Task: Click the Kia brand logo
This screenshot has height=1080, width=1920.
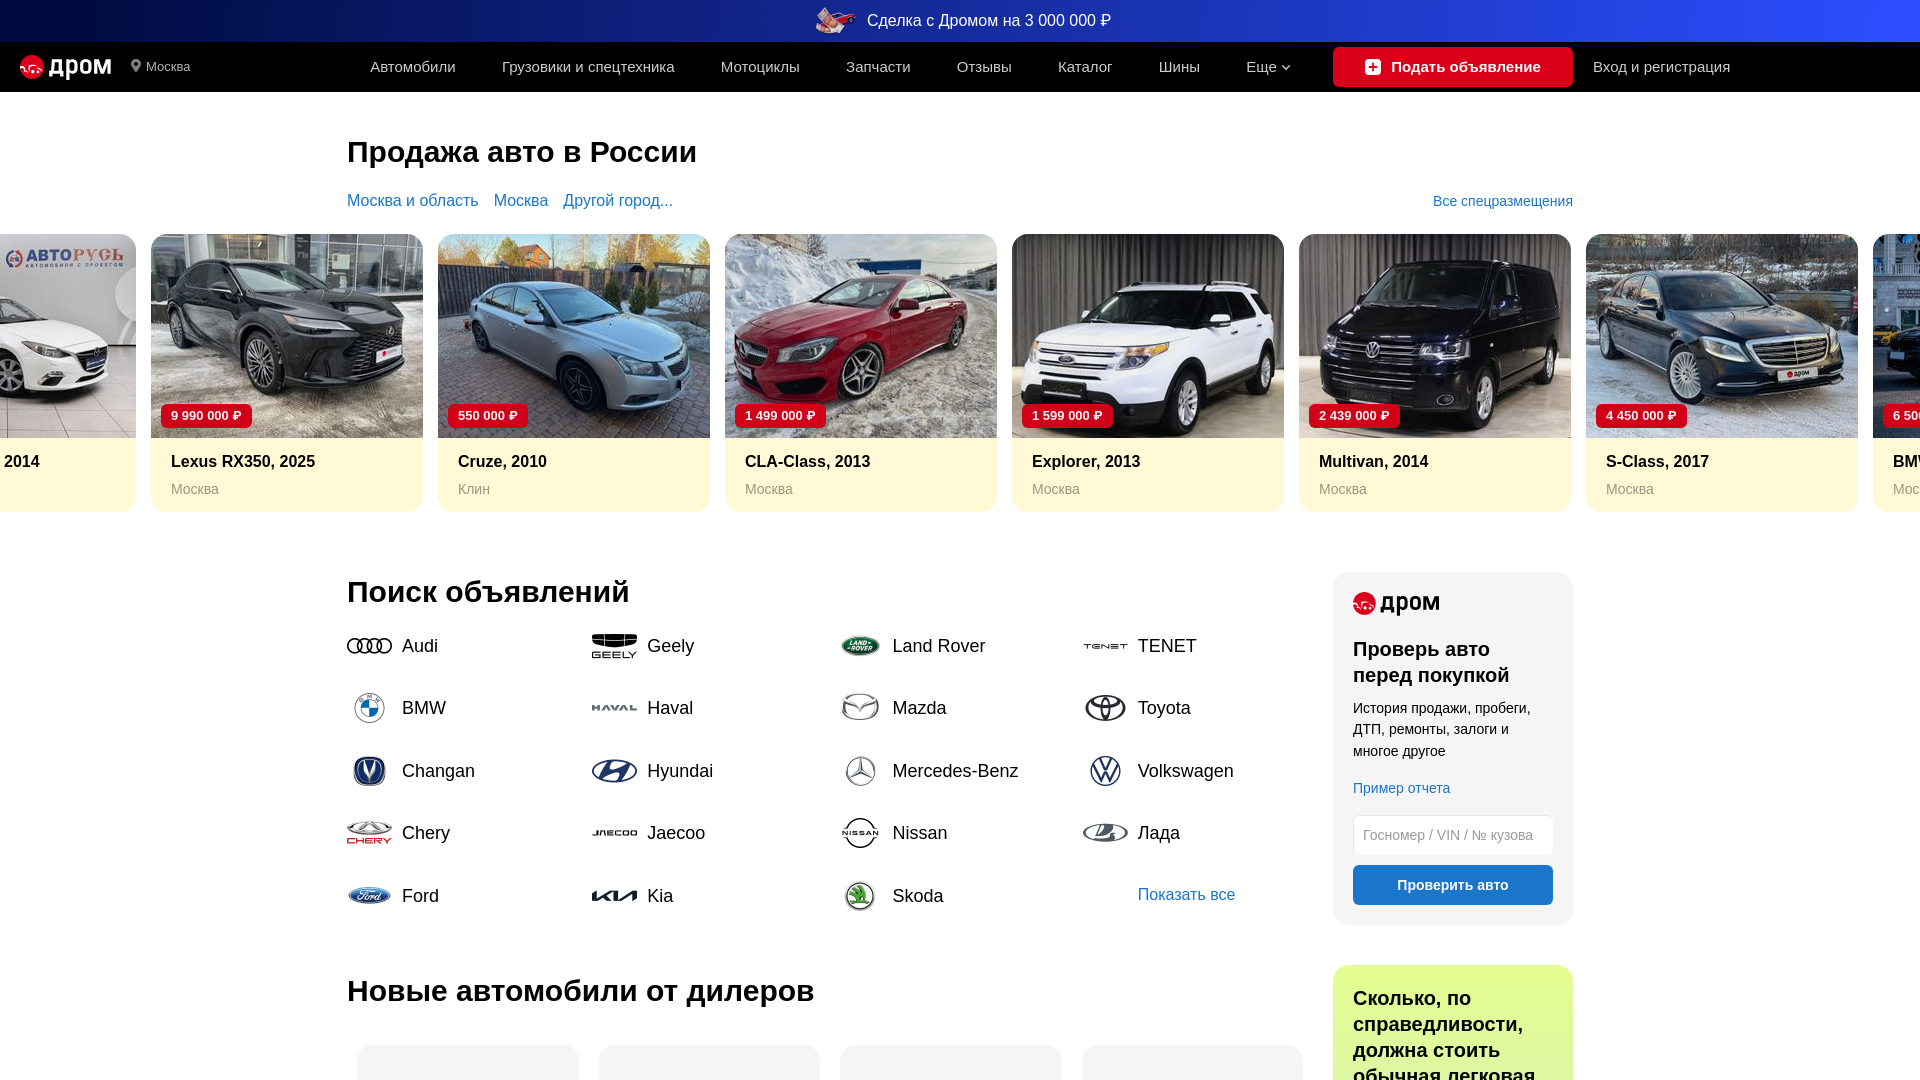Action: 614,896
